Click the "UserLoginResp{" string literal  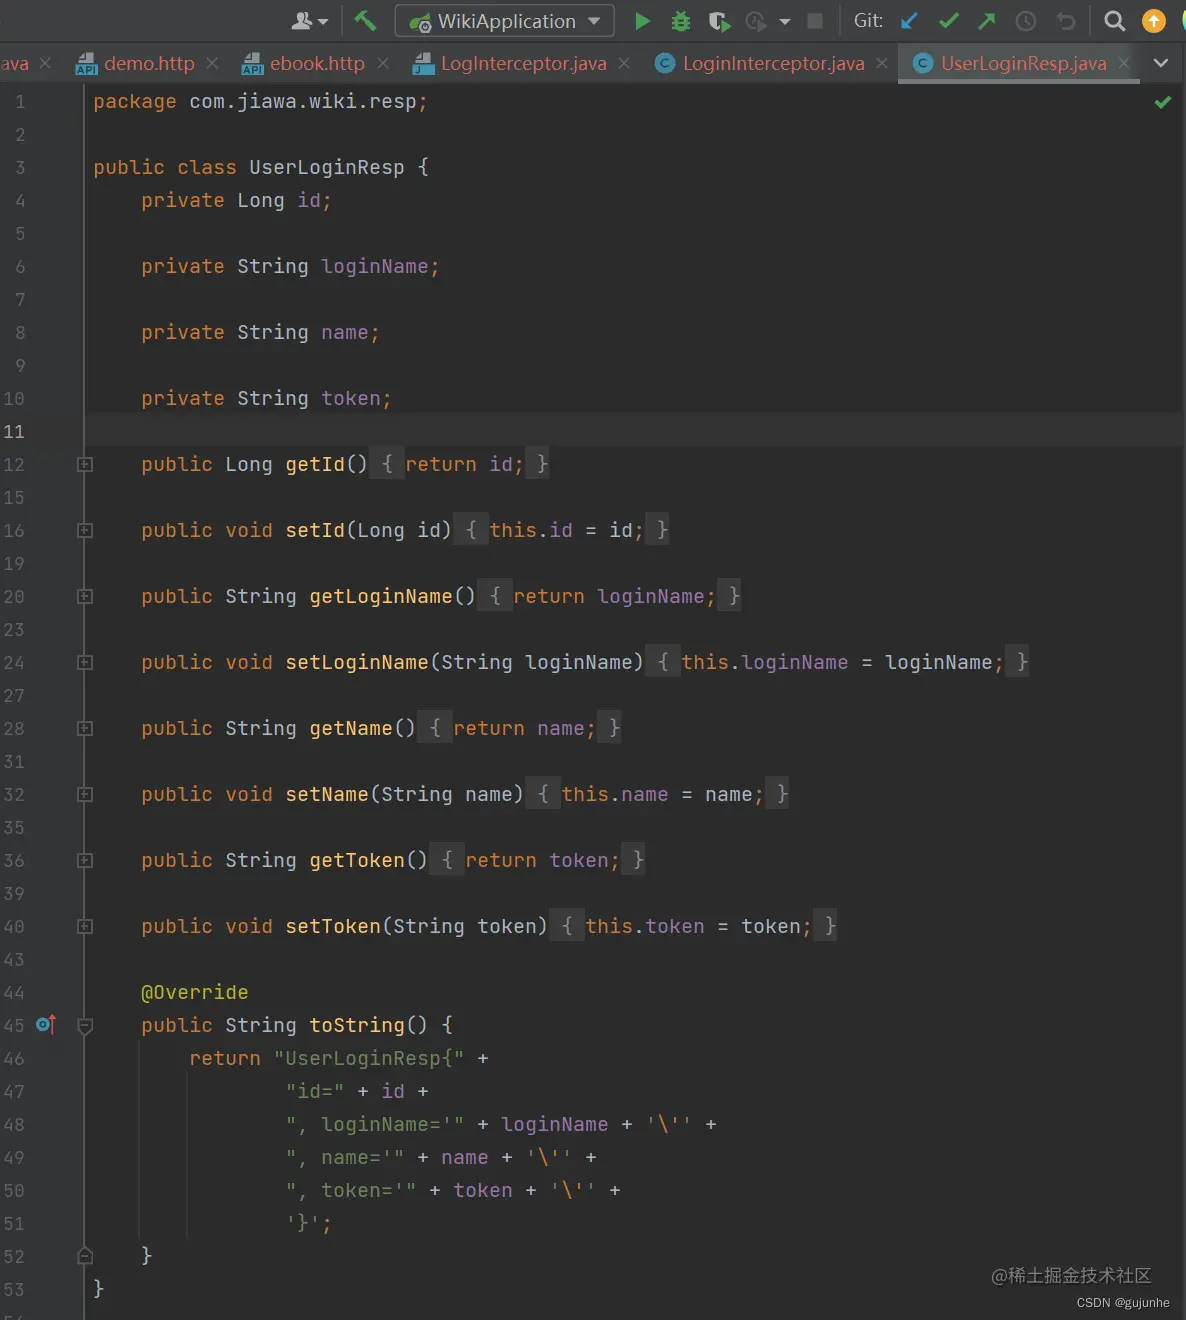coord(369,1058)
